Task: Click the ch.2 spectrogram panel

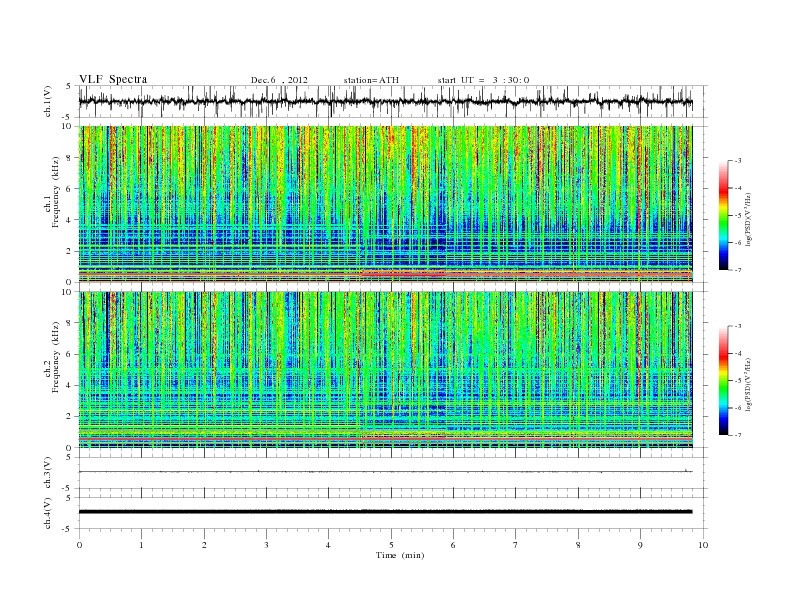Action: (x=386, y=369)
